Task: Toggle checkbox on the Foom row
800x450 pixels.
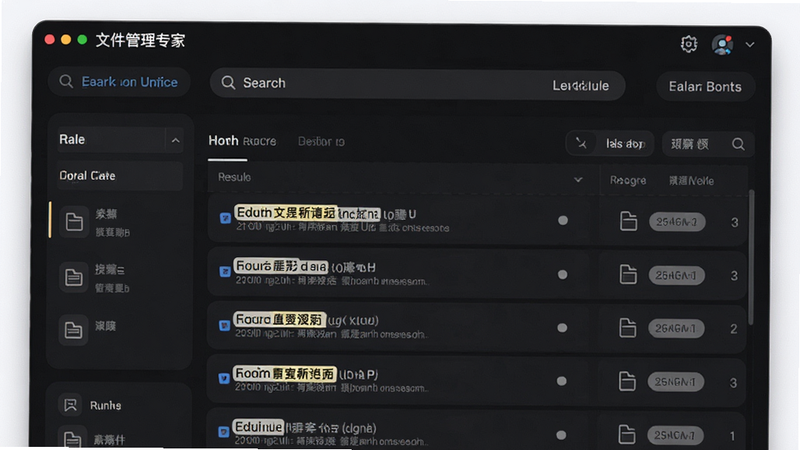Action: click(224, 378)
